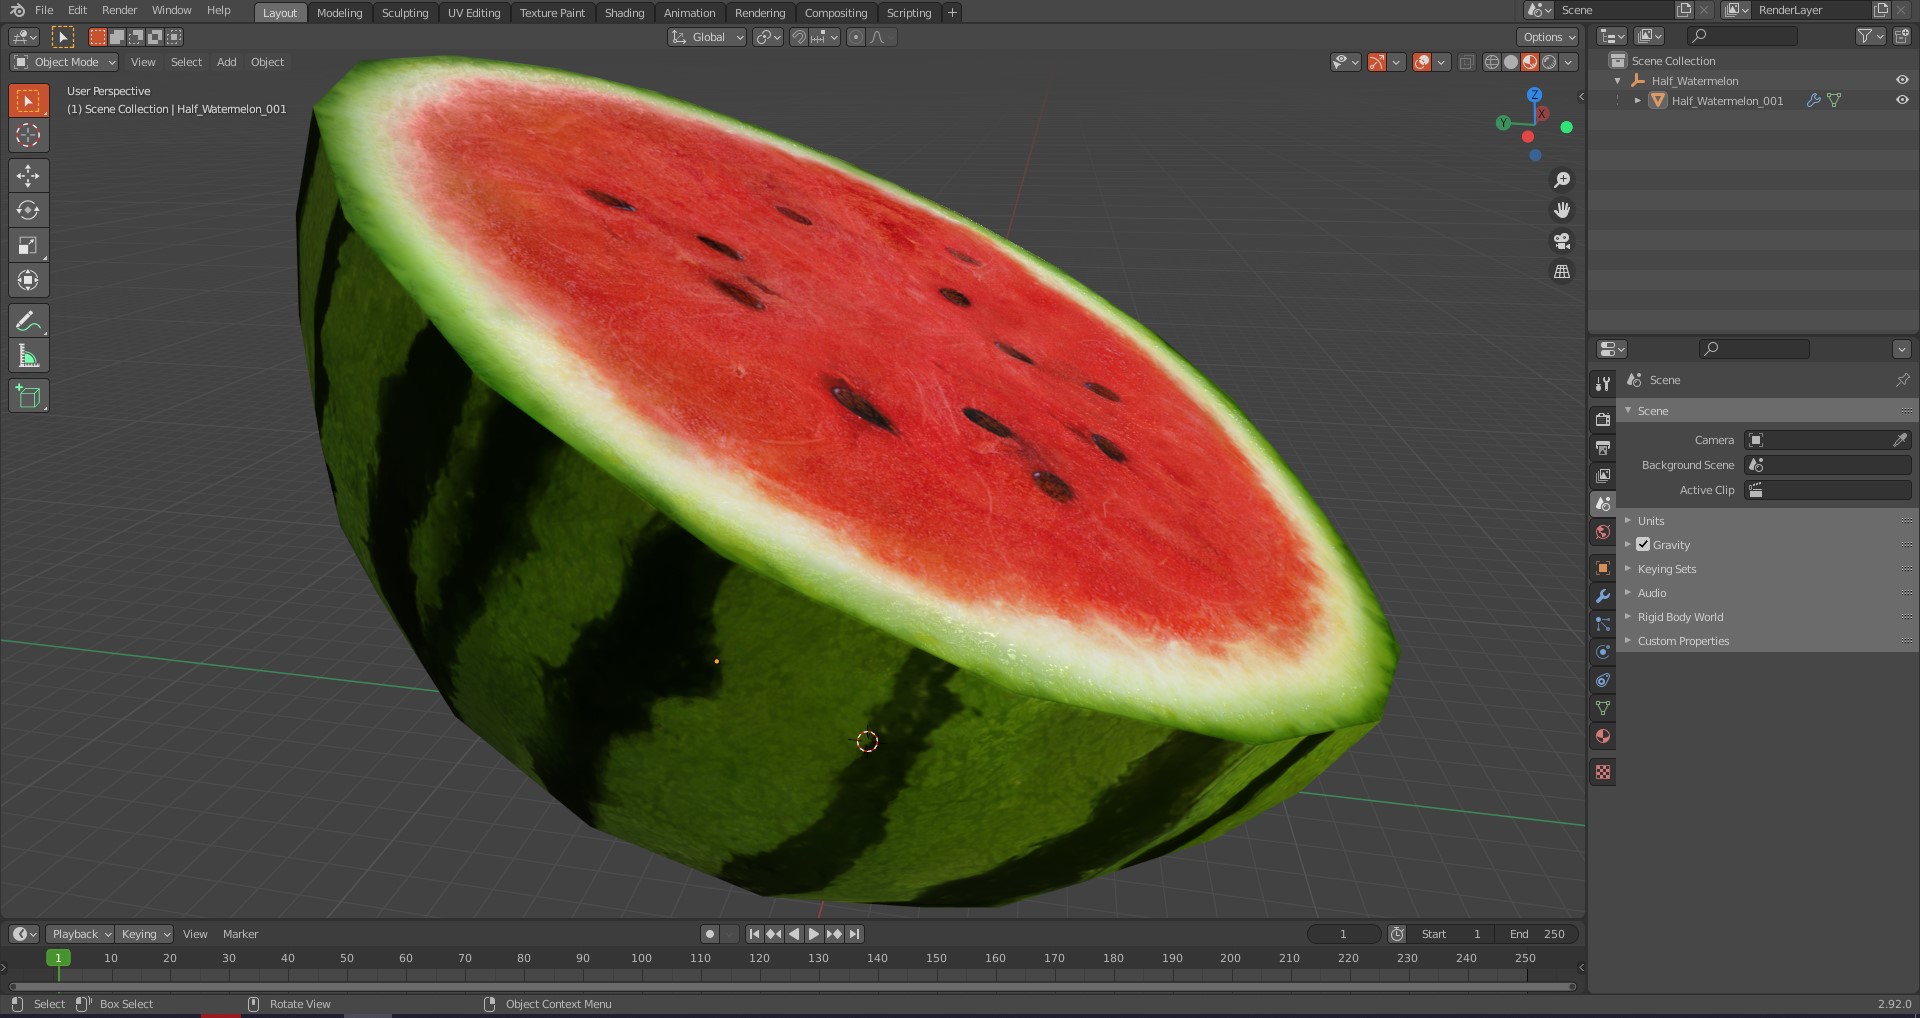Open Output properties tab
Viewport: 1920px width, 1018px height.
(x=1603, y=448)
